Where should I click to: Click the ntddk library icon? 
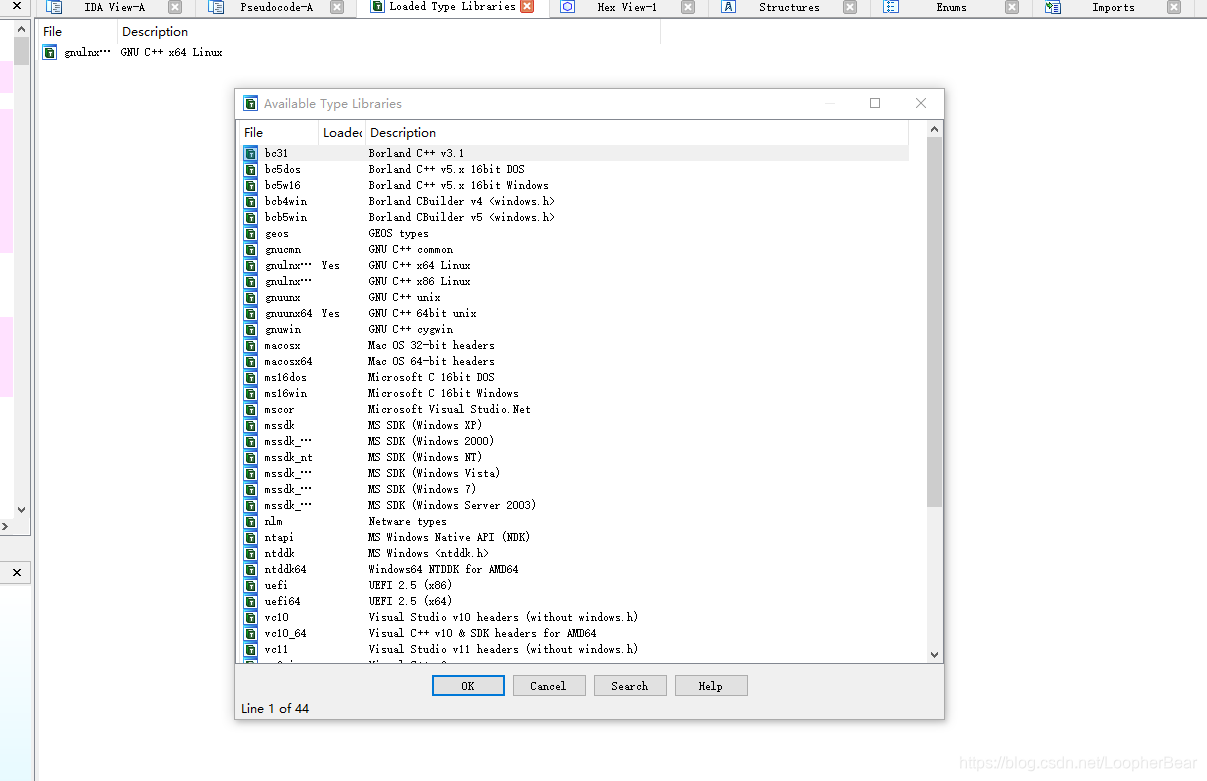click(x=251, y=553)
